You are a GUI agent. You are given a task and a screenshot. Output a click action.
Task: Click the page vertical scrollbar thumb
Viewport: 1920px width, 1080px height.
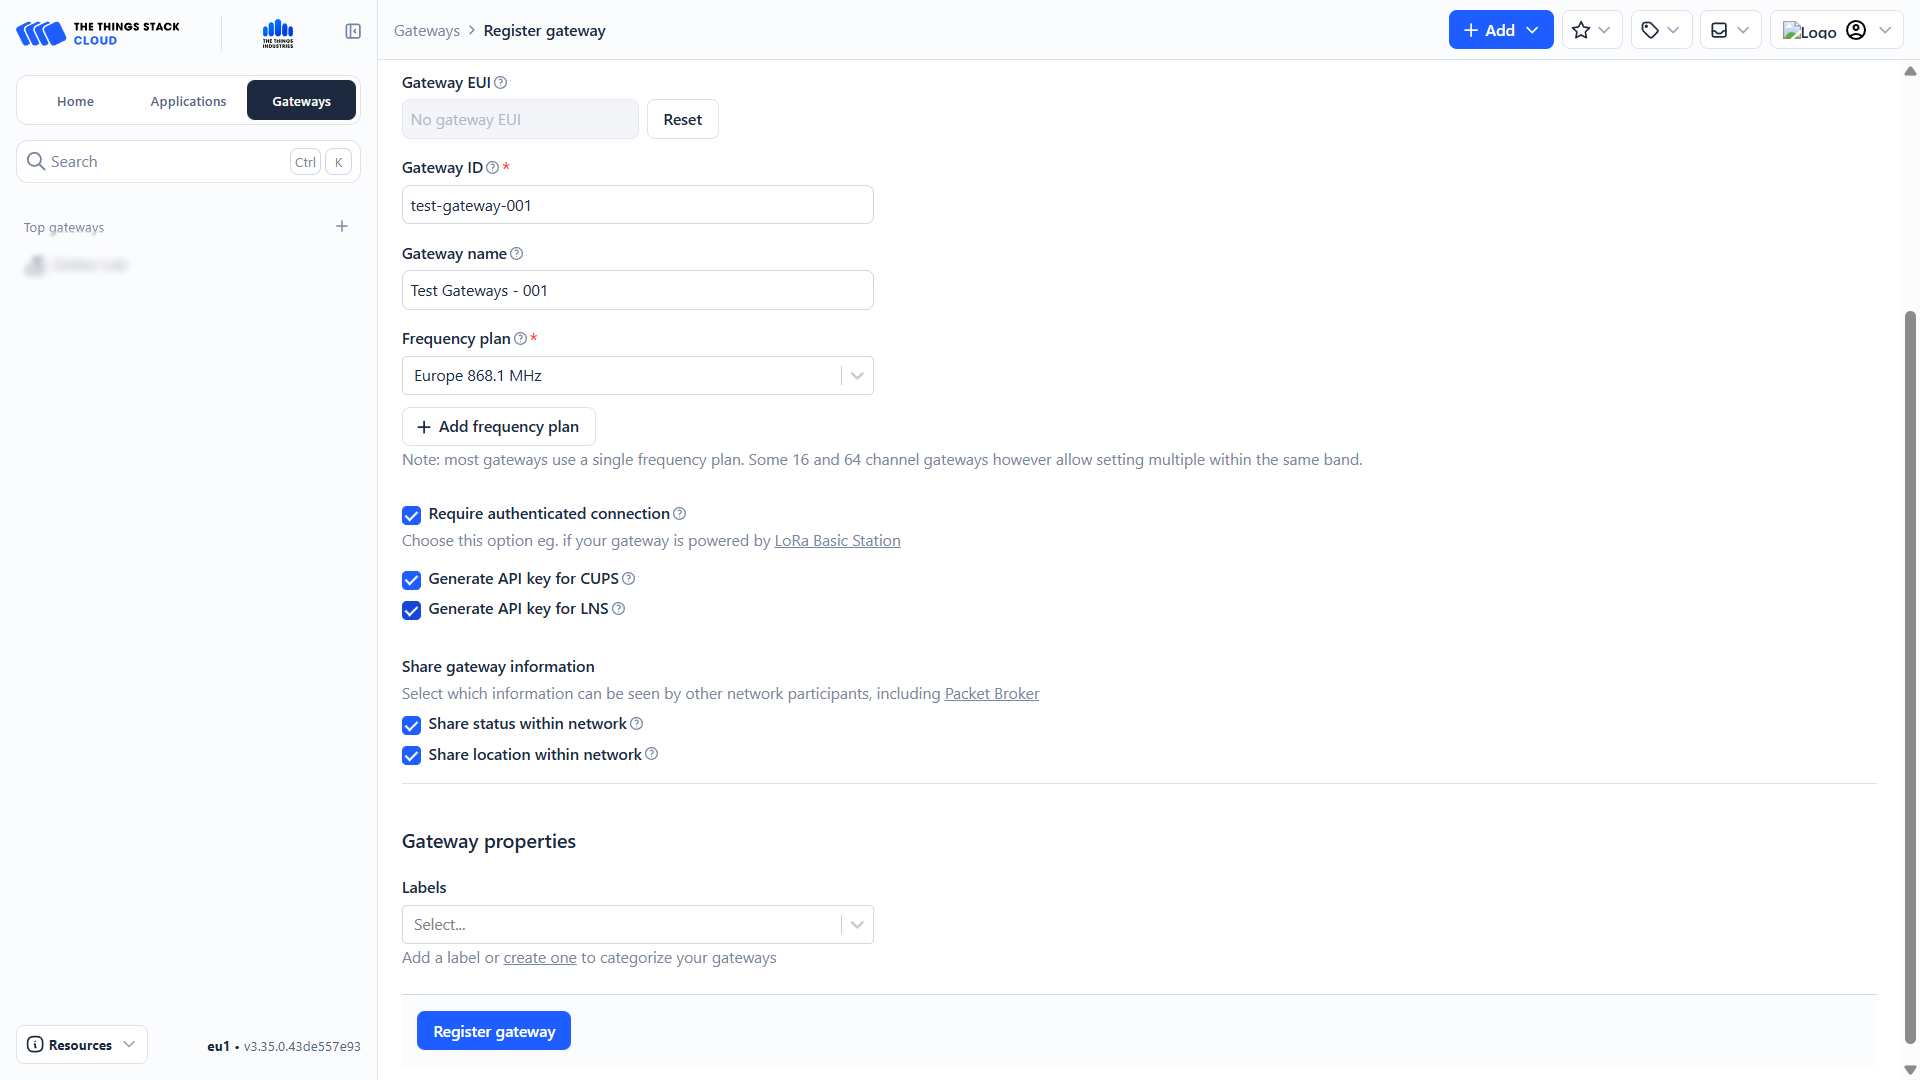coord(1910,680)
